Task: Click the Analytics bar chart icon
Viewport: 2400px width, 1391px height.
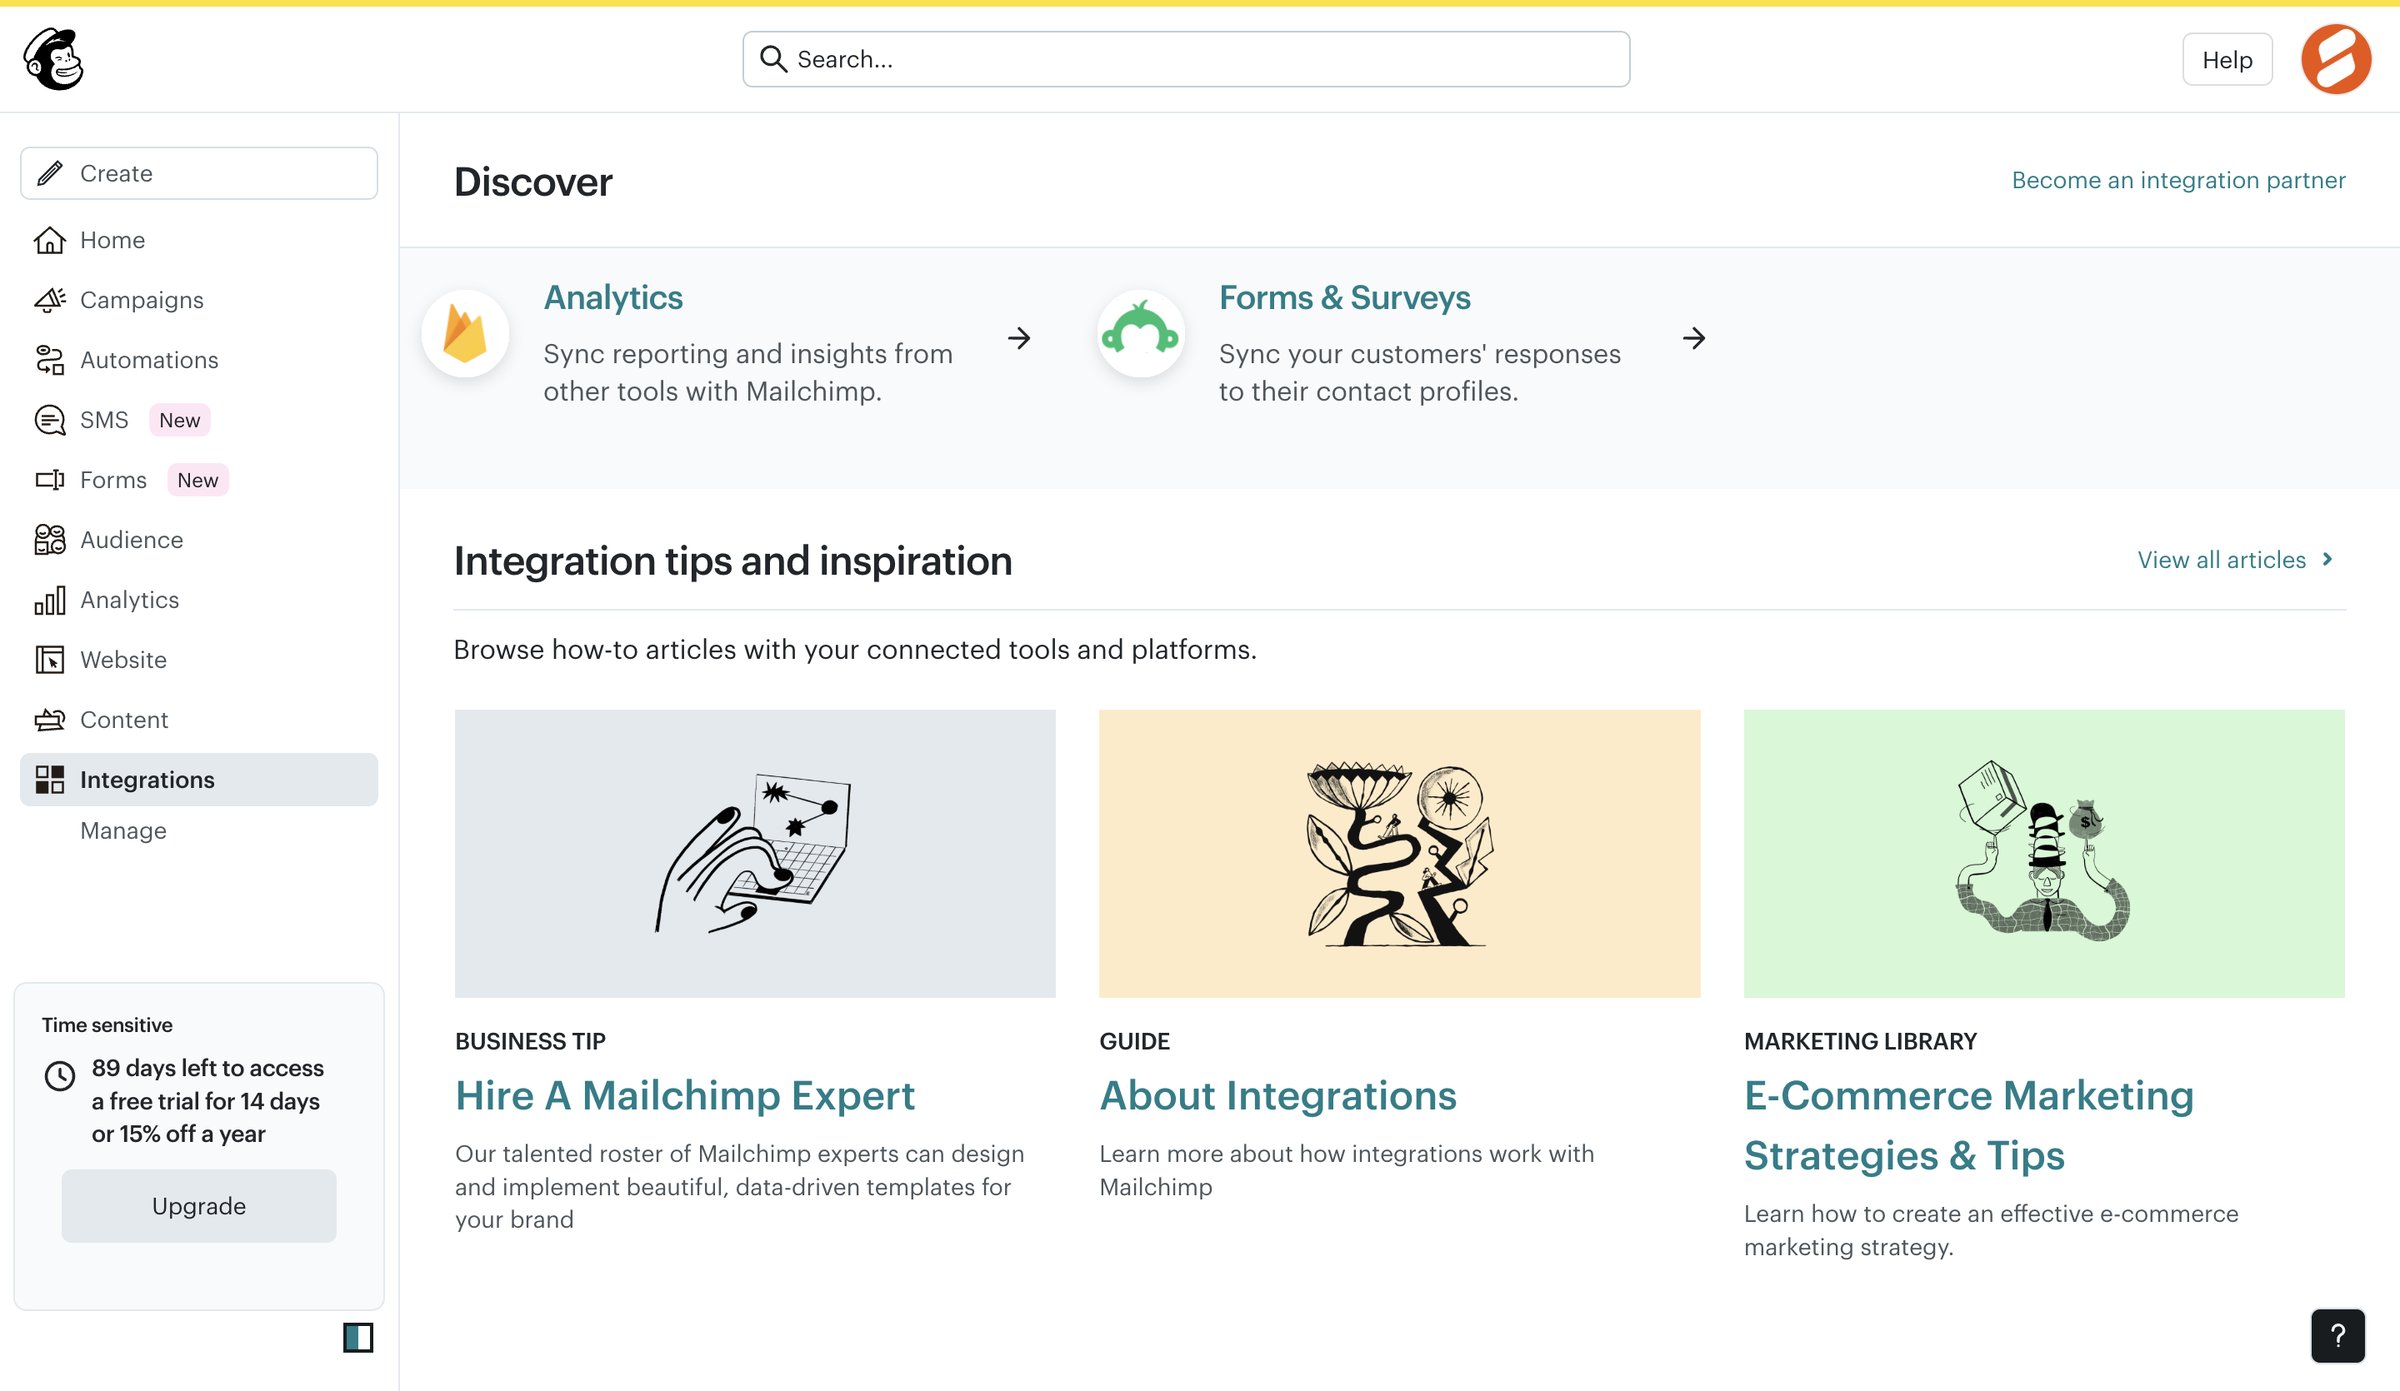Action: point(50,600)
